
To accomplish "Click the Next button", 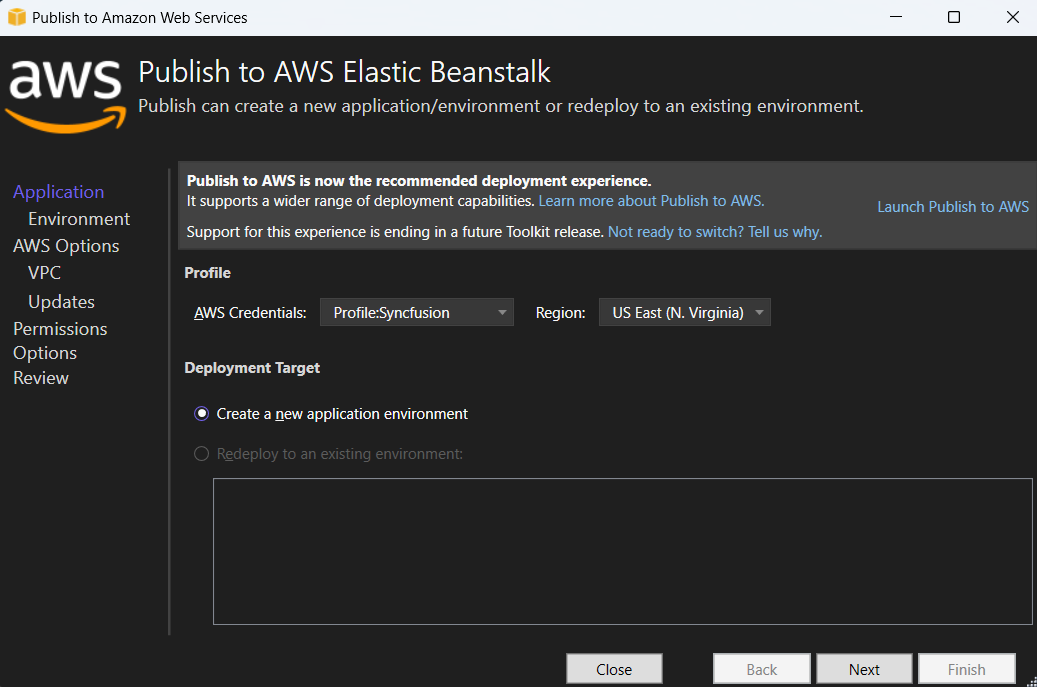I will pos(864,669).
